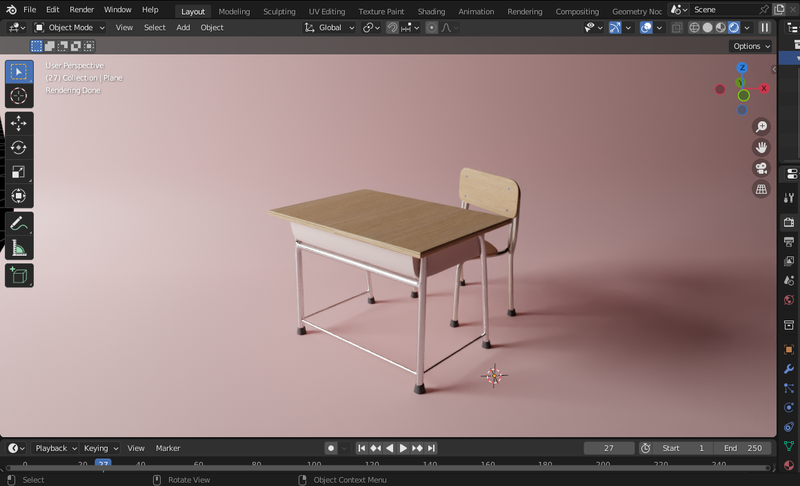This screenshot has width=800, height=486.
Task: Jump to the next keyframe
Action: pyautogui.click(x=417, y=448)
